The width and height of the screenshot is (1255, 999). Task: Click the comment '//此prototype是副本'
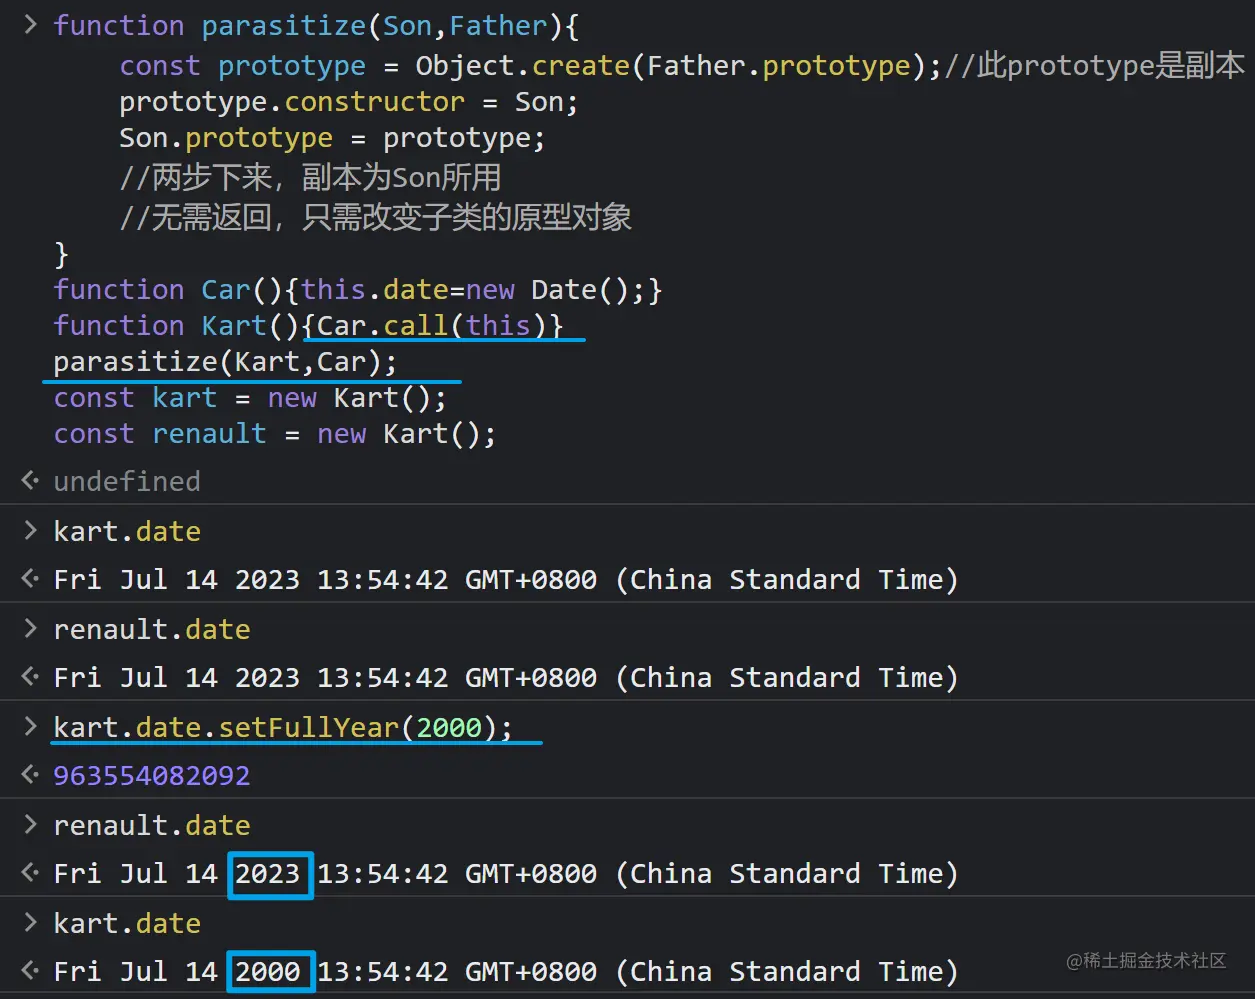tap(1094, 66)
